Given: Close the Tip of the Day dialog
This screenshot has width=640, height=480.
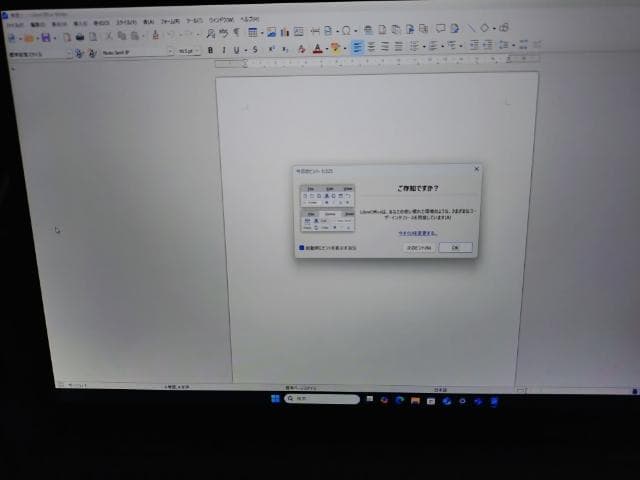Looking at the screenshot, I should 476,169.
